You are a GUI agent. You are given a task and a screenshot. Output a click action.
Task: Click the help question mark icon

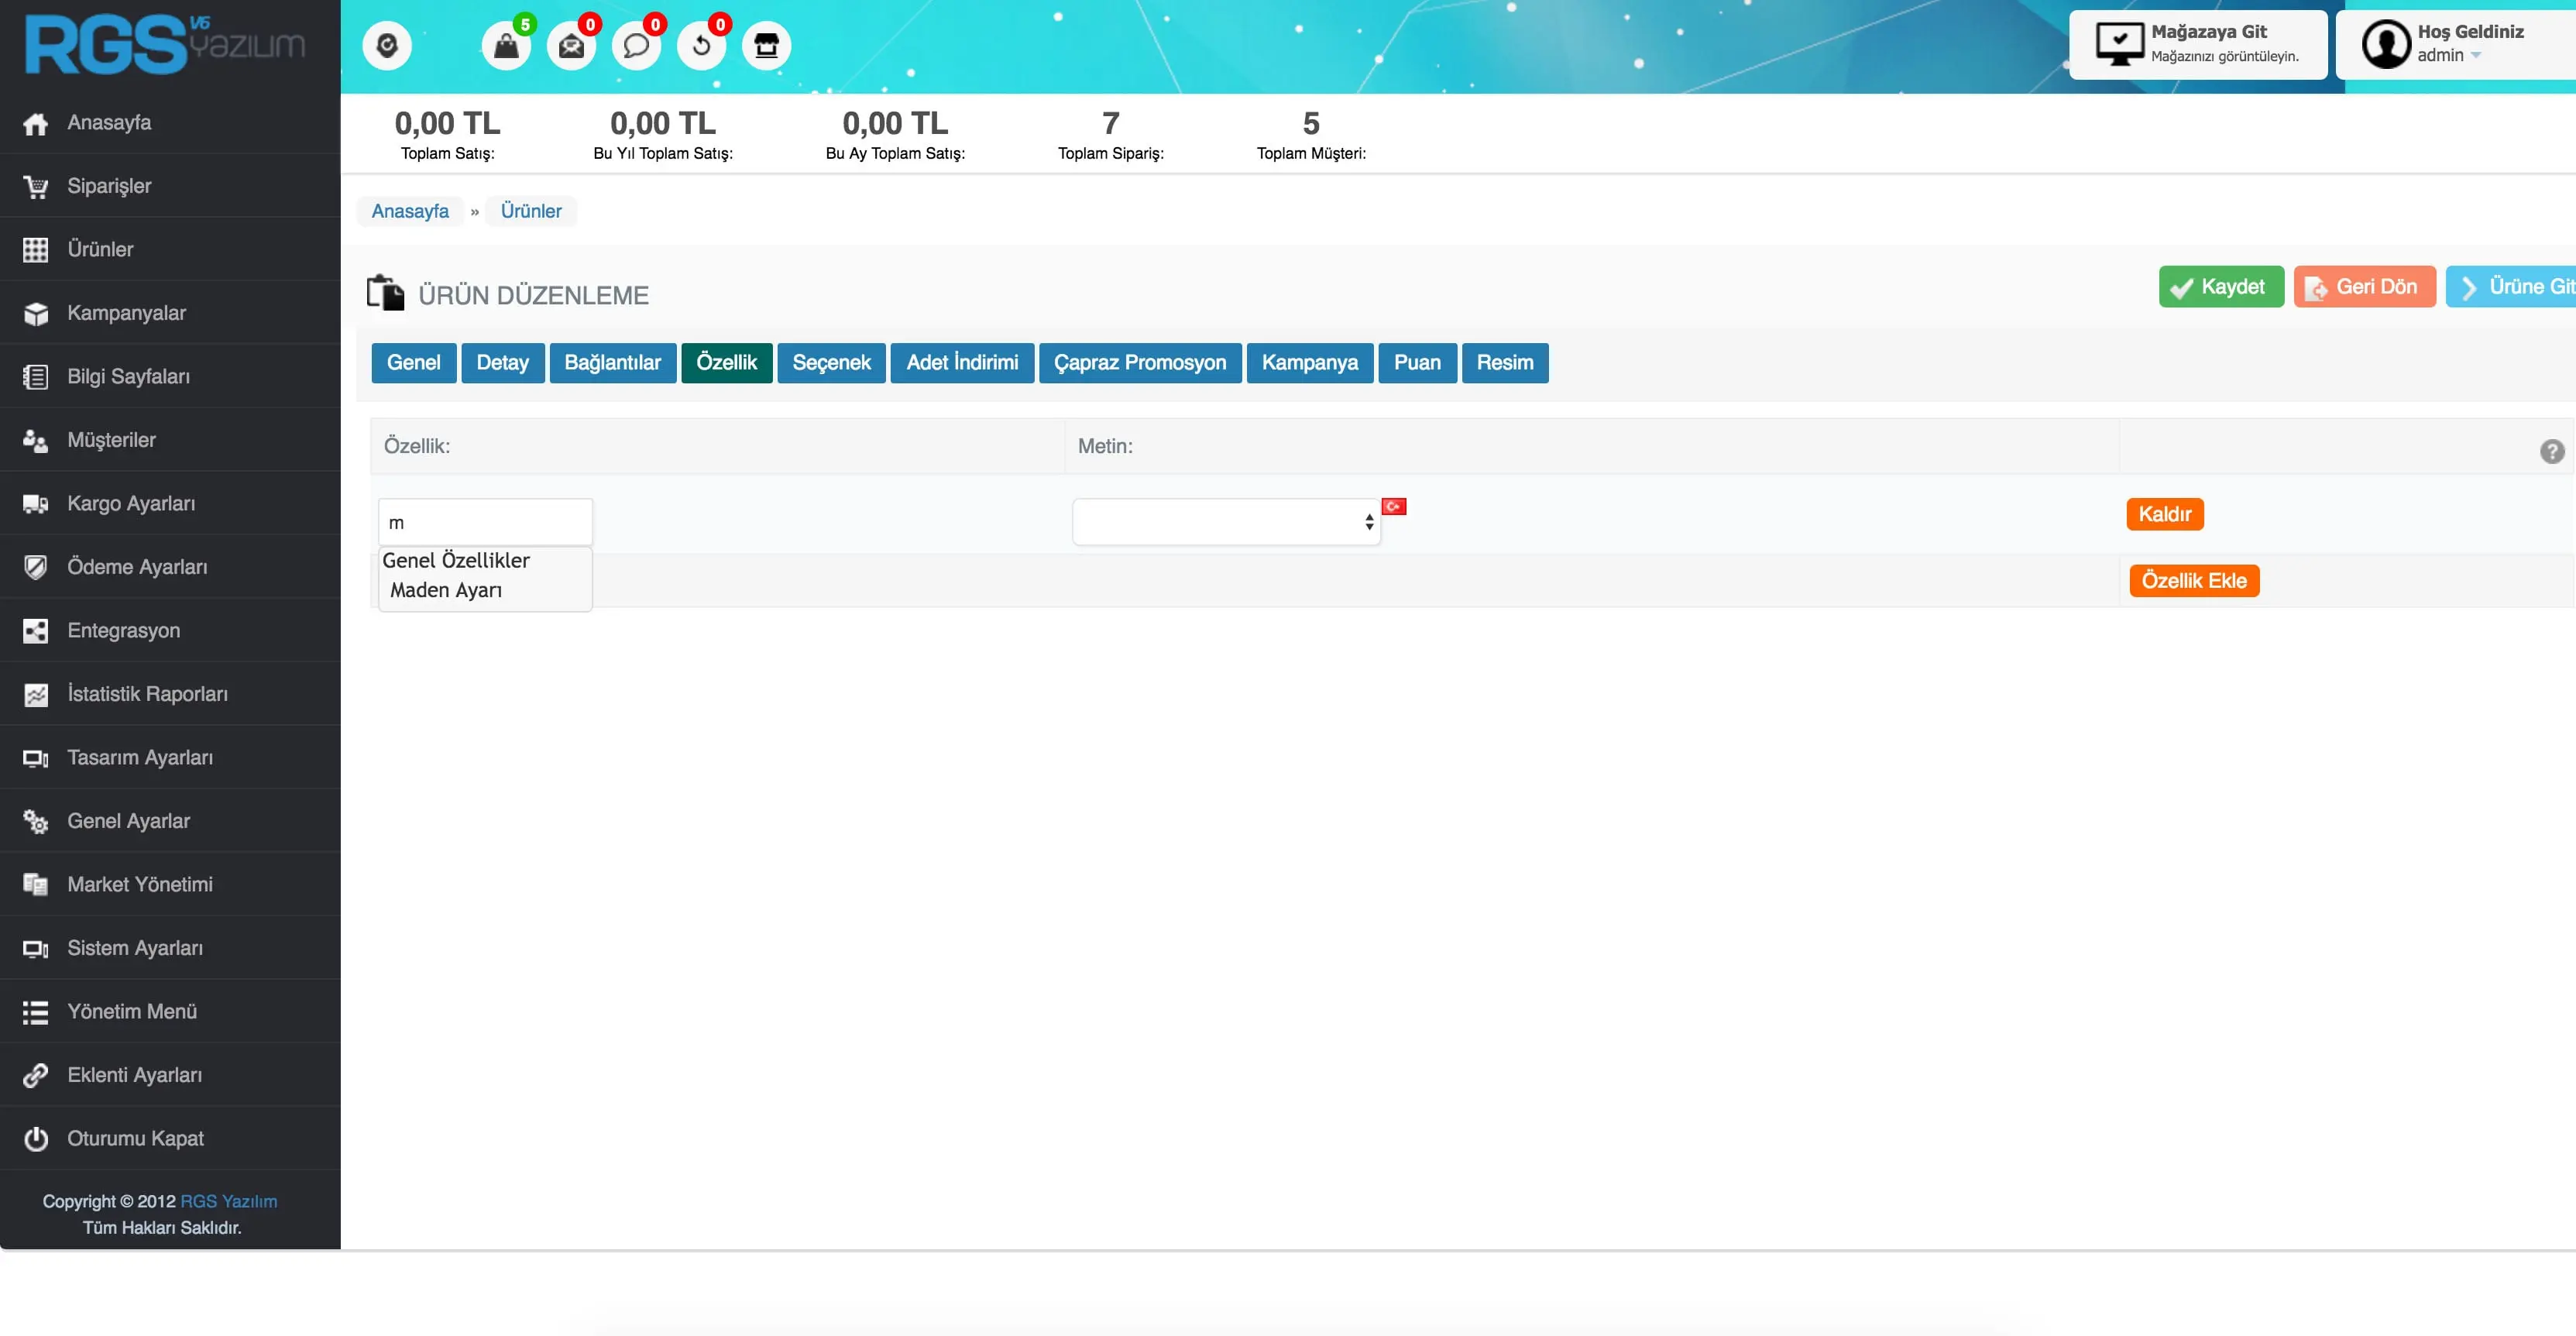(2551, 451)
